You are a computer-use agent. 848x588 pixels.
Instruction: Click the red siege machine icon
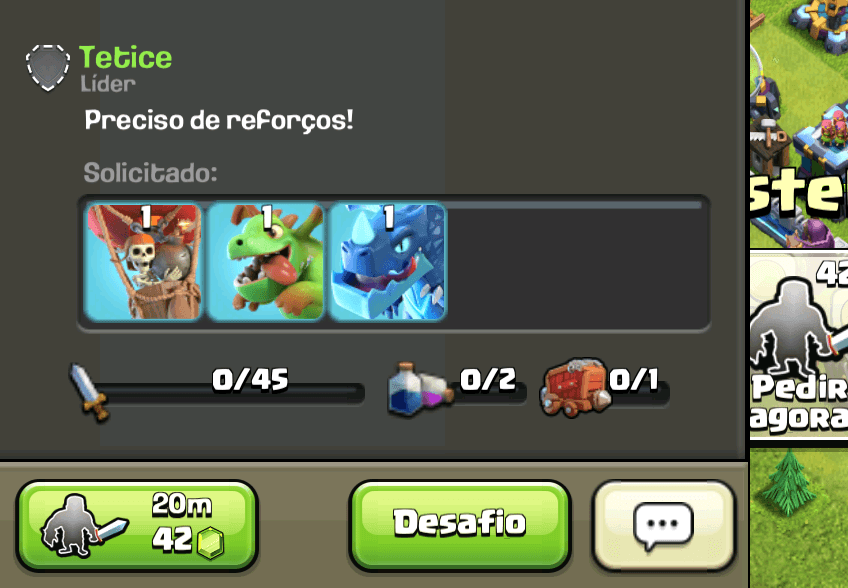574,387
